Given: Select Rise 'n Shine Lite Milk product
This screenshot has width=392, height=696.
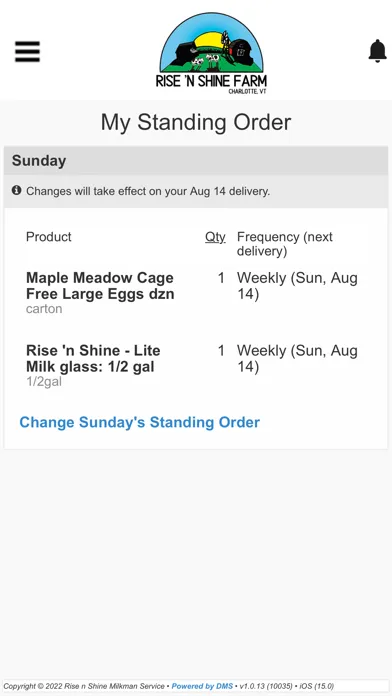Looking at the screenshot, I should click(93, 359).
